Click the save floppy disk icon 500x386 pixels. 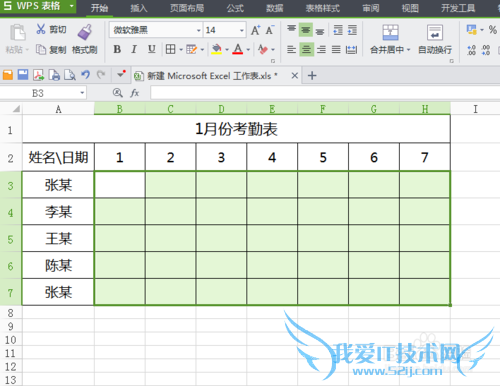(23, 75)
